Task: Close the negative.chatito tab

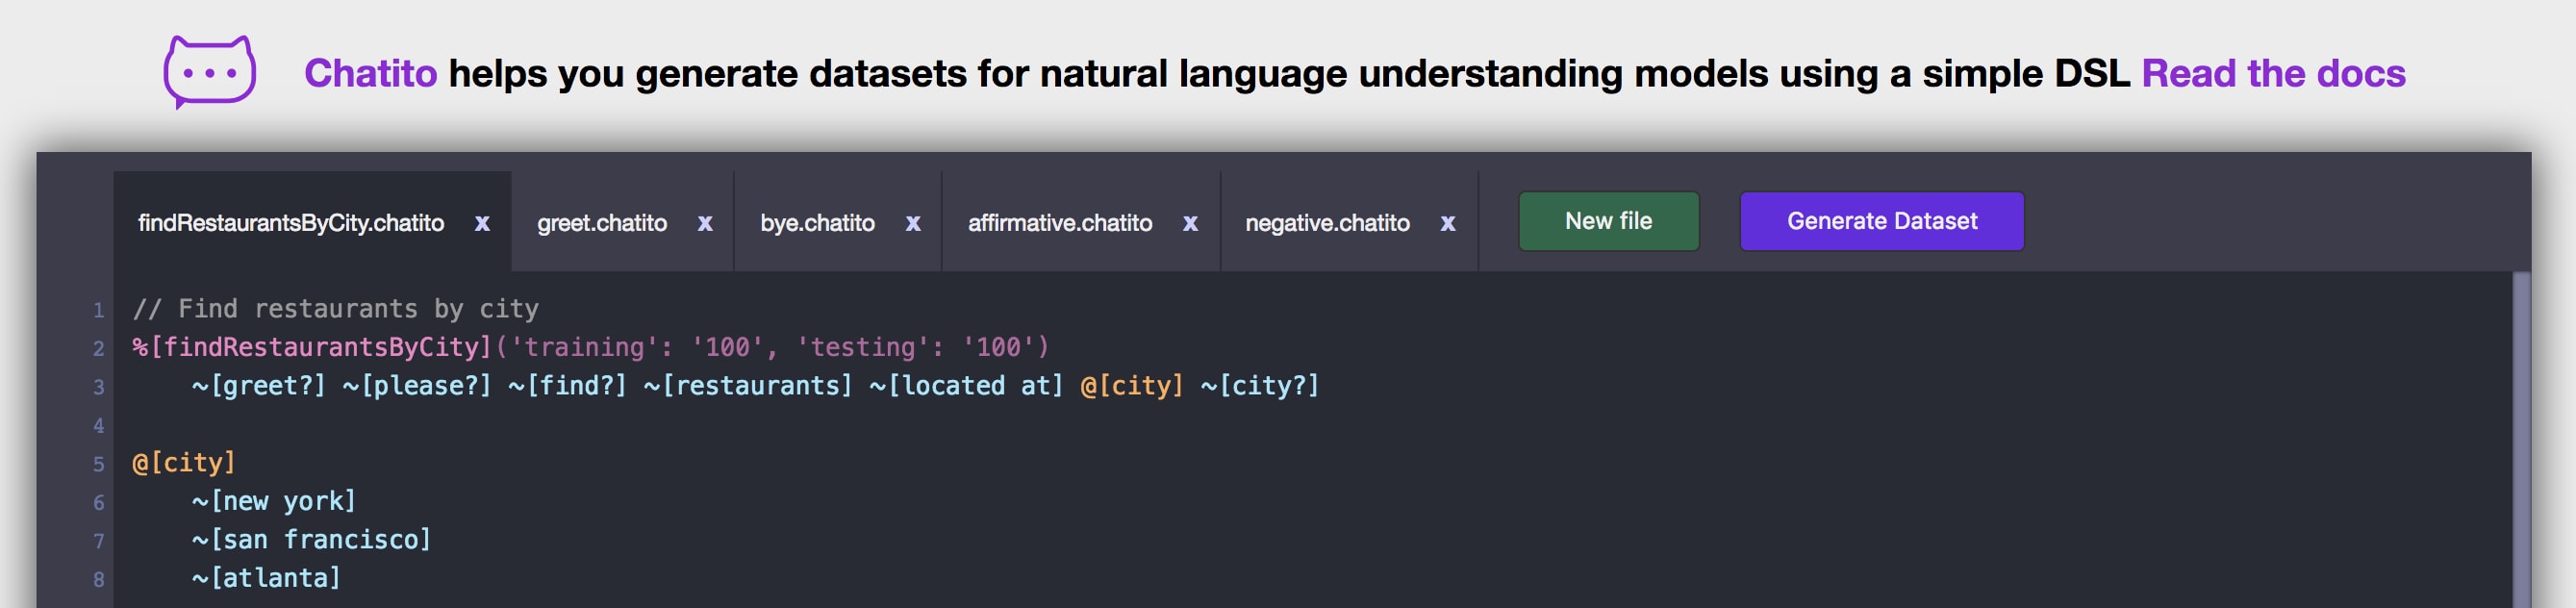Action: click(1447, 223)
